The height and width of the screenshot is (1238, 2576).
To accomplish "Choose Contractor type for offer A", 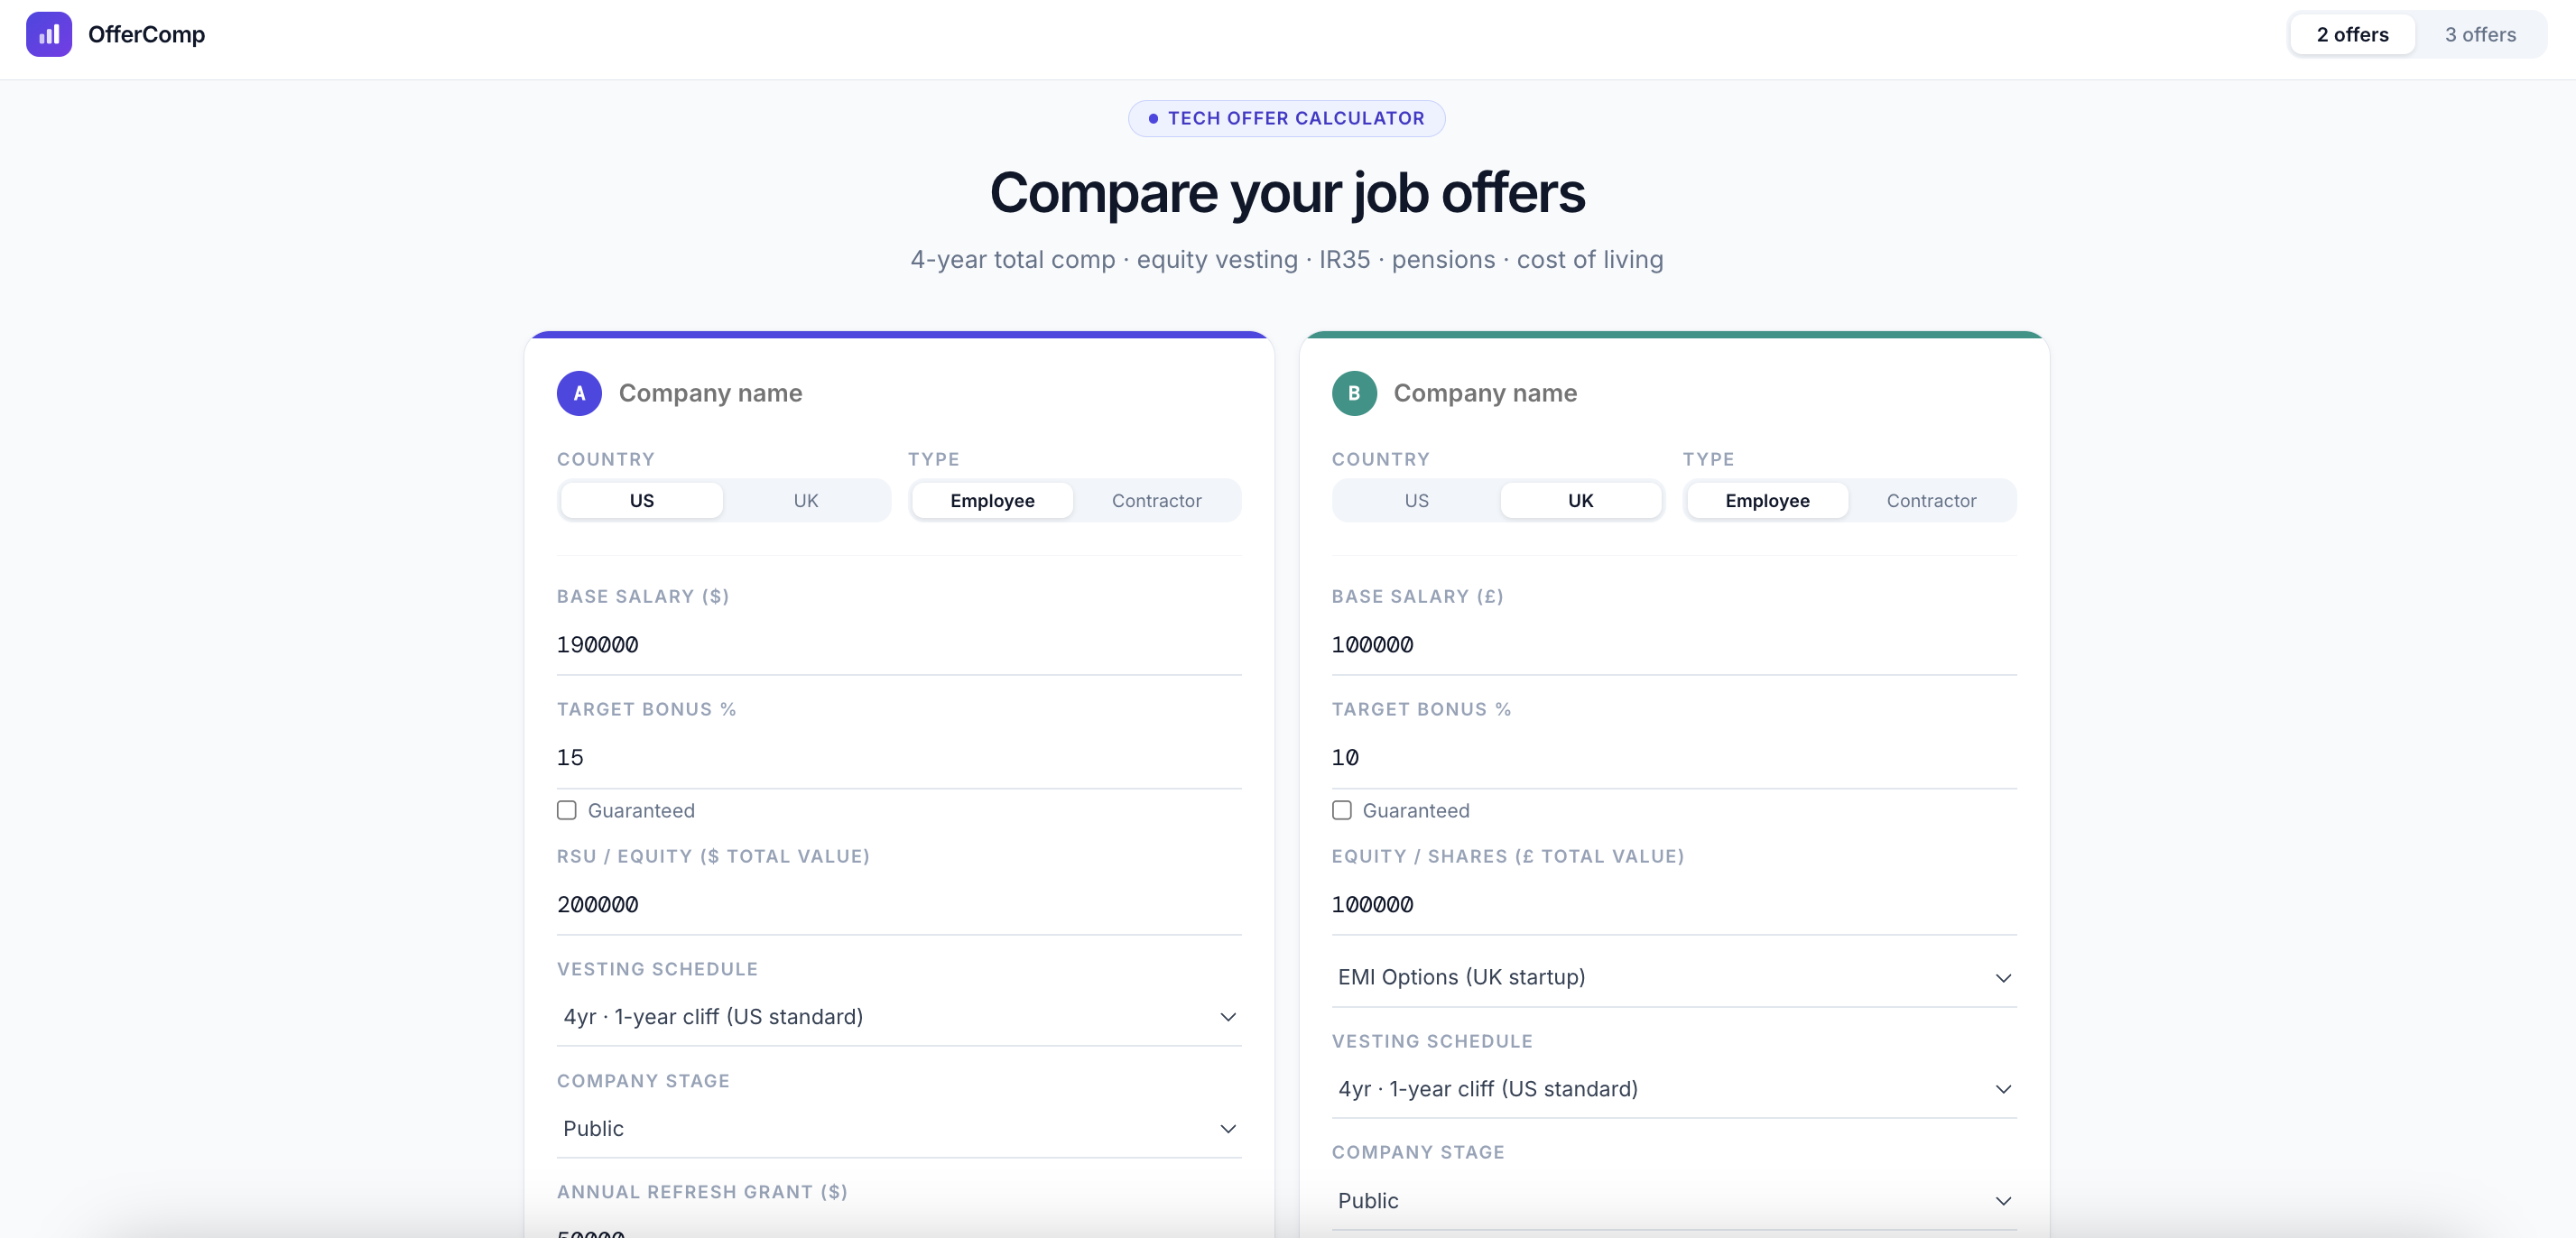I will point(1156,500).
